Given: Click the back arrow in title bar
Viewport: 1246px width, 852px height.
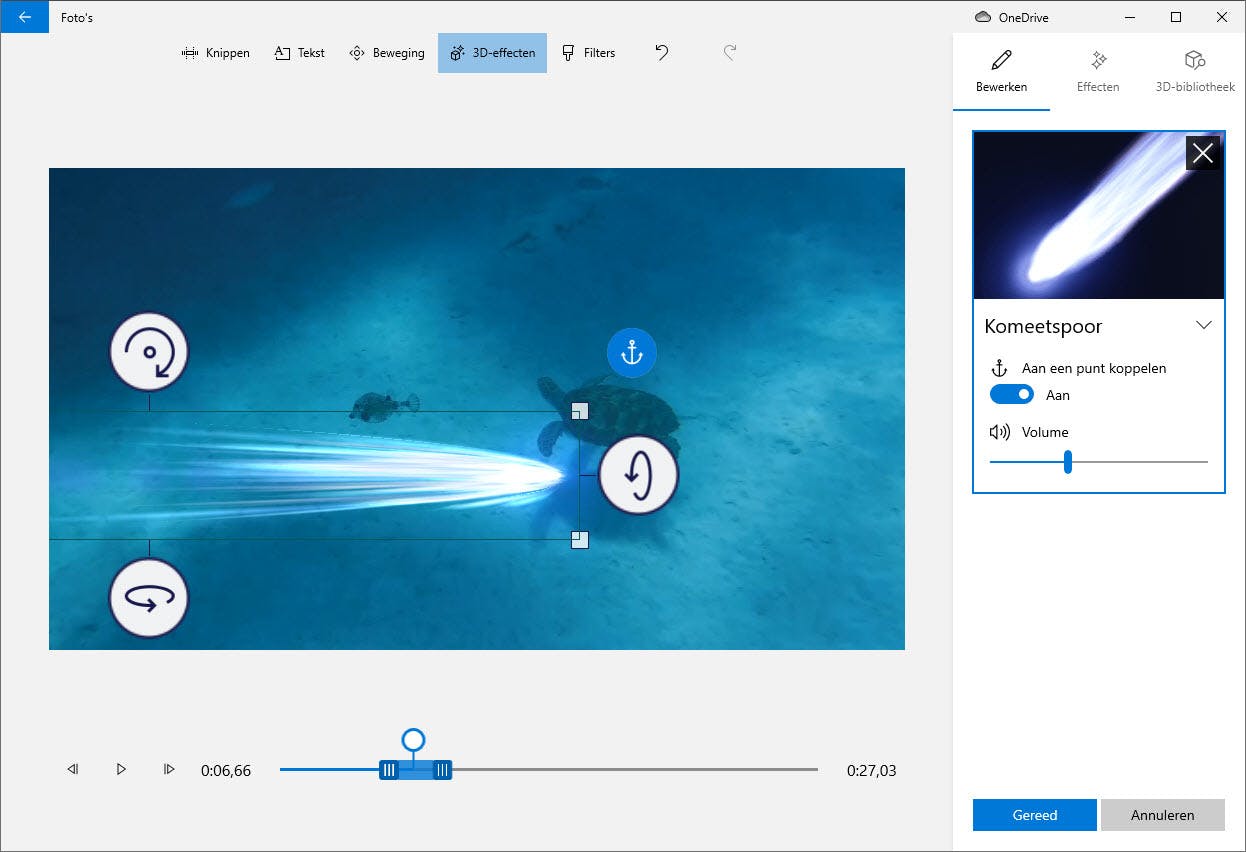Looking at the screenshot, I should point(24,17).
